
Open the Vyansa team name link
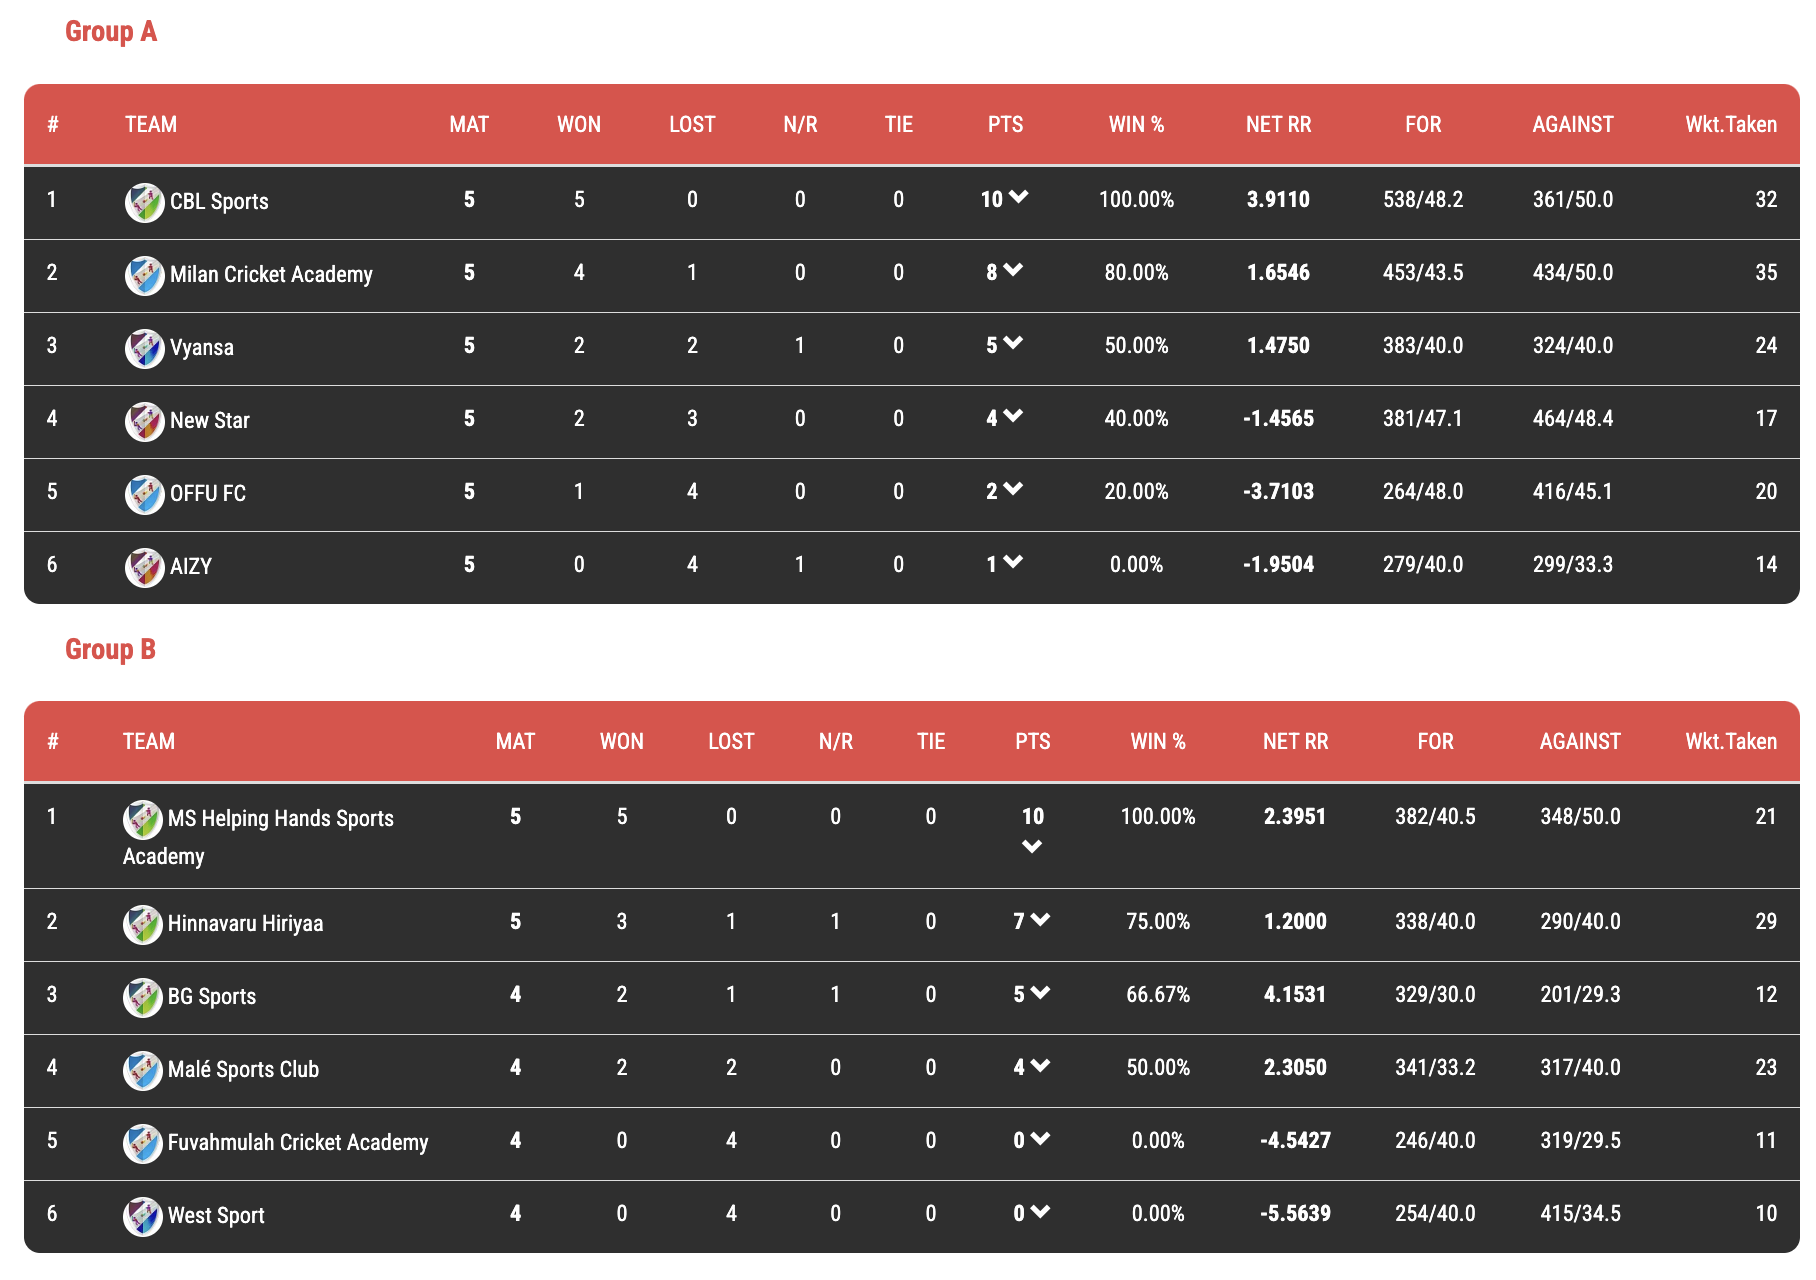(202, 348)
